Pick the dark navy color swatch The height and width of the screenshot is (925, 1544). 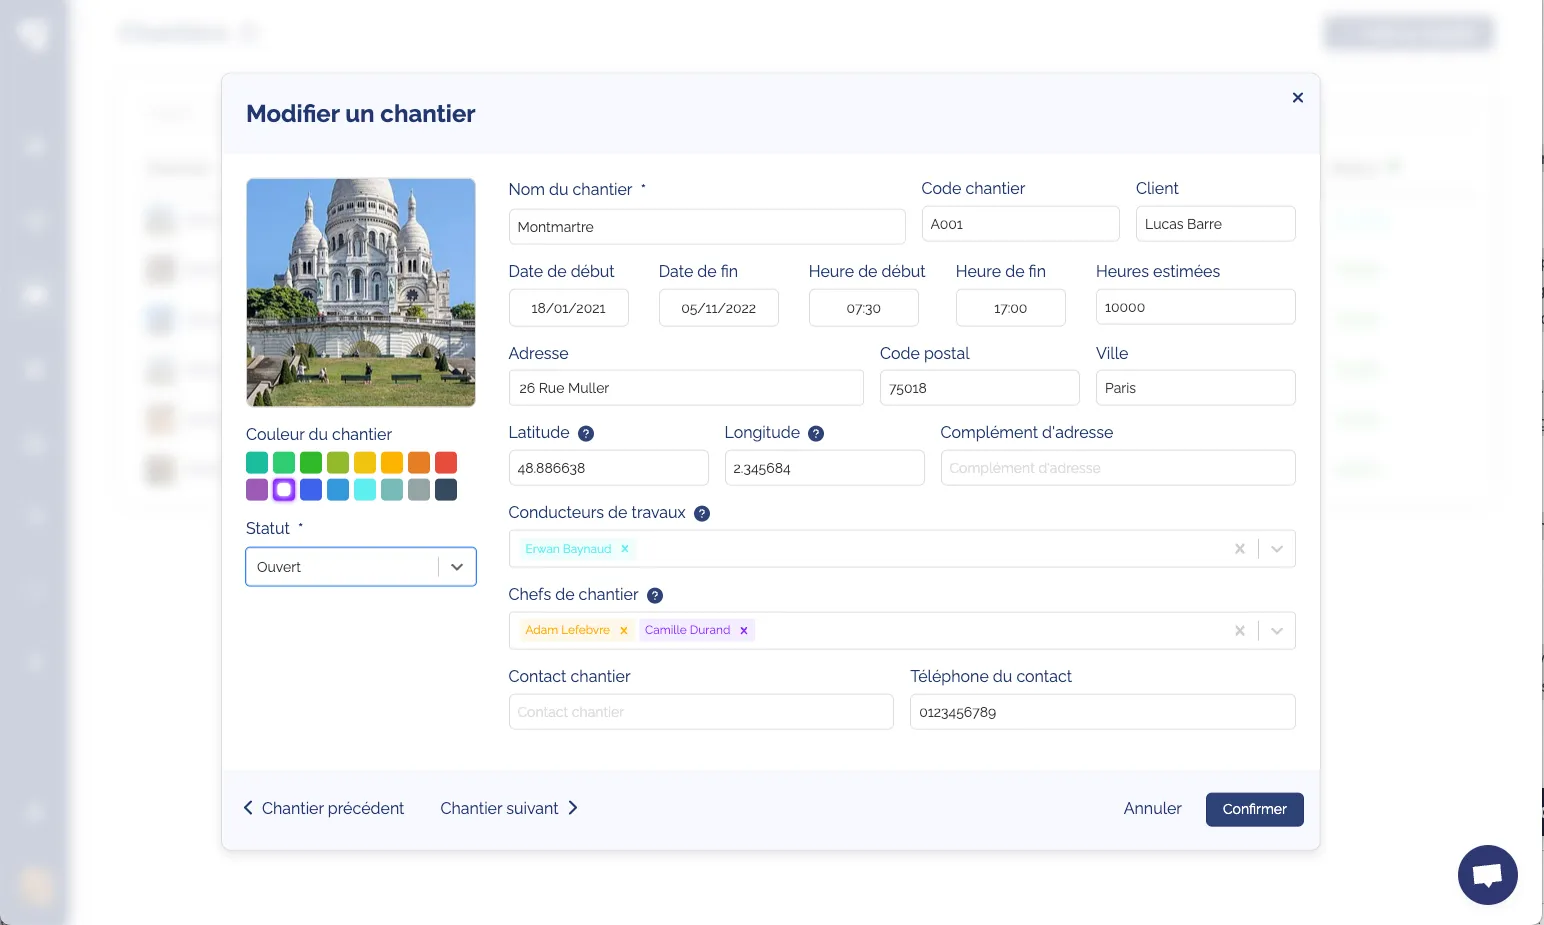446,489
